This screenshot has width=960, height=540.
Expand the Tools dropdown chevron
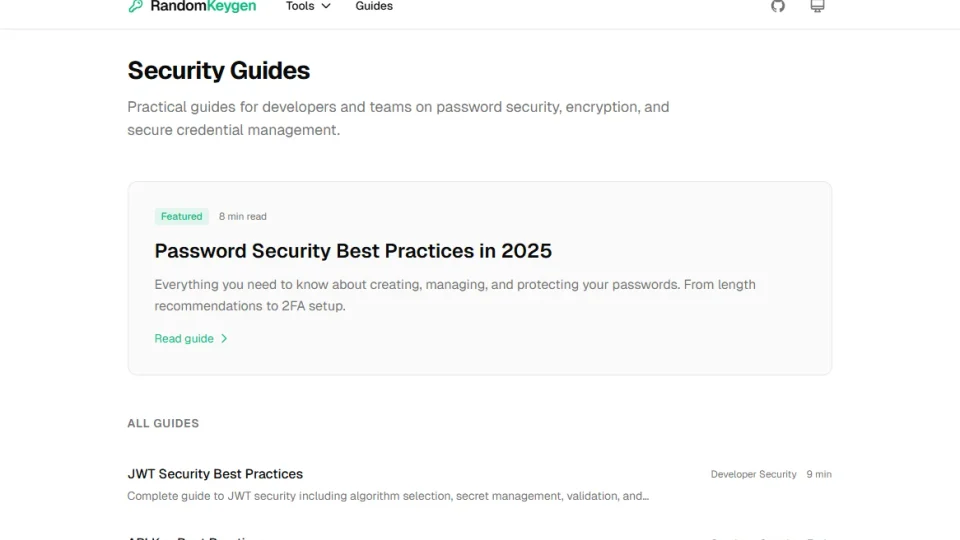tap(326, 6)
